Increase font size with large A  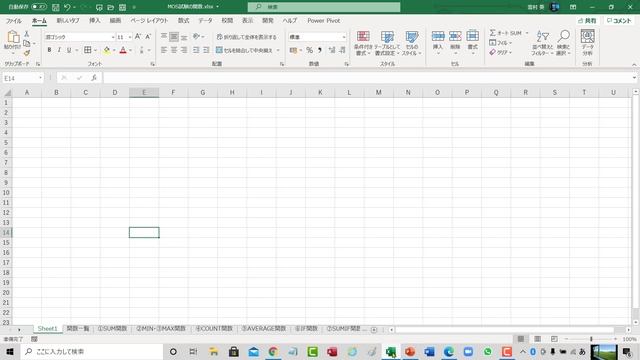138,37
